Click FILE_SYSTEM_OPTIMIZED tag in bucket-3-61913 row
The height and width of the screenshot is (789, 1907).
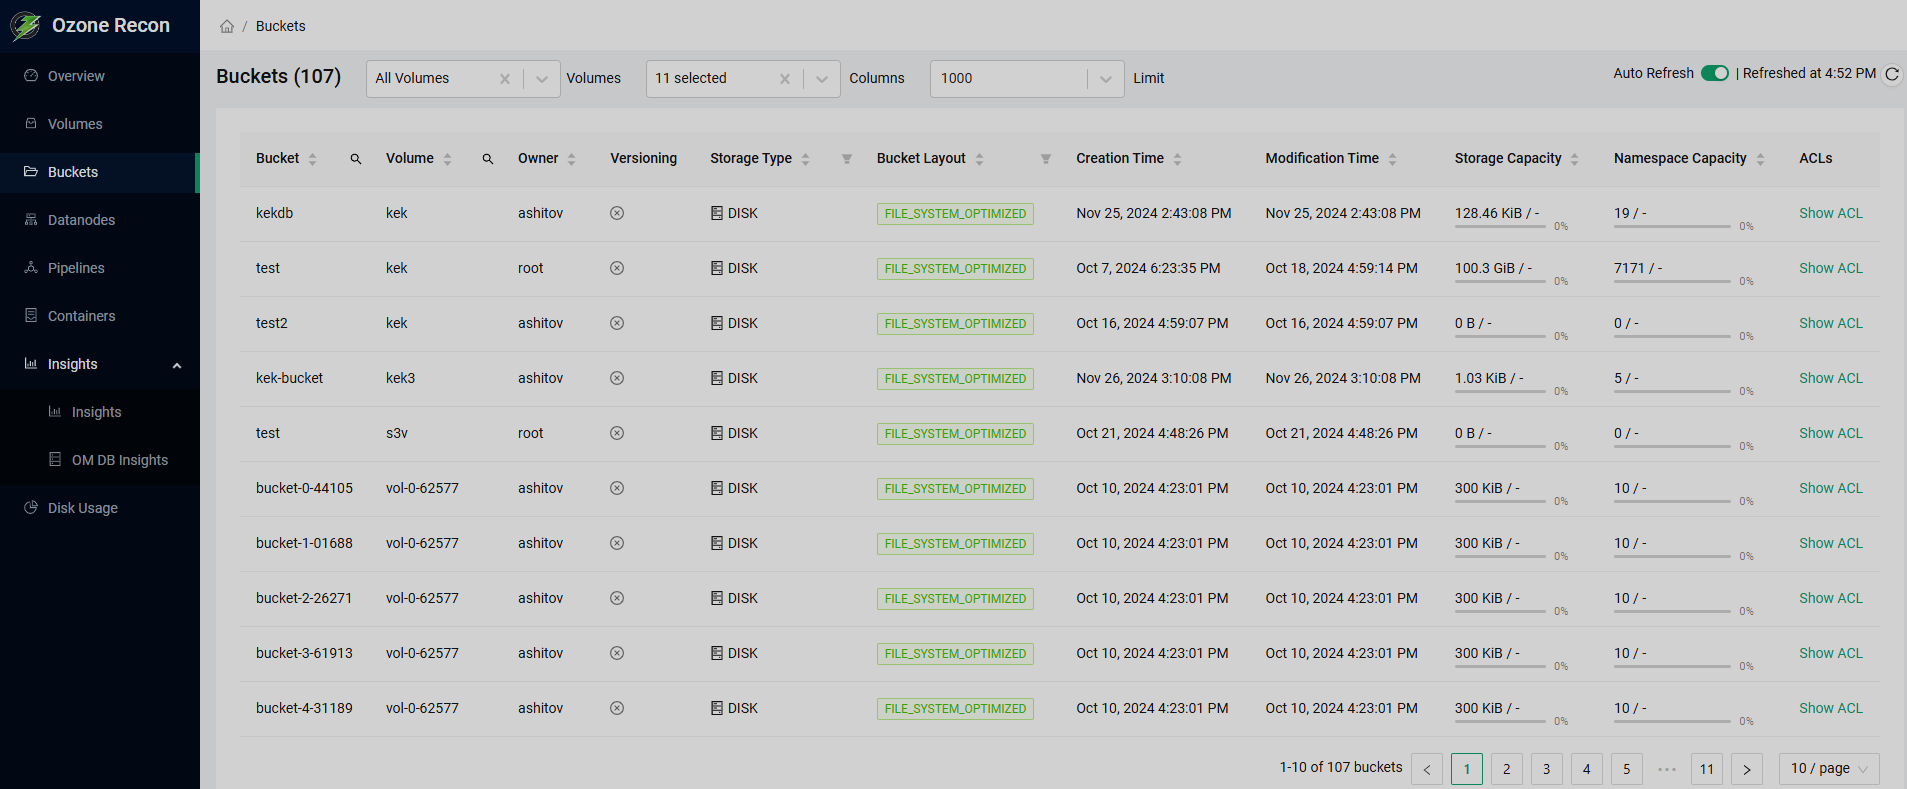(955, 654)
